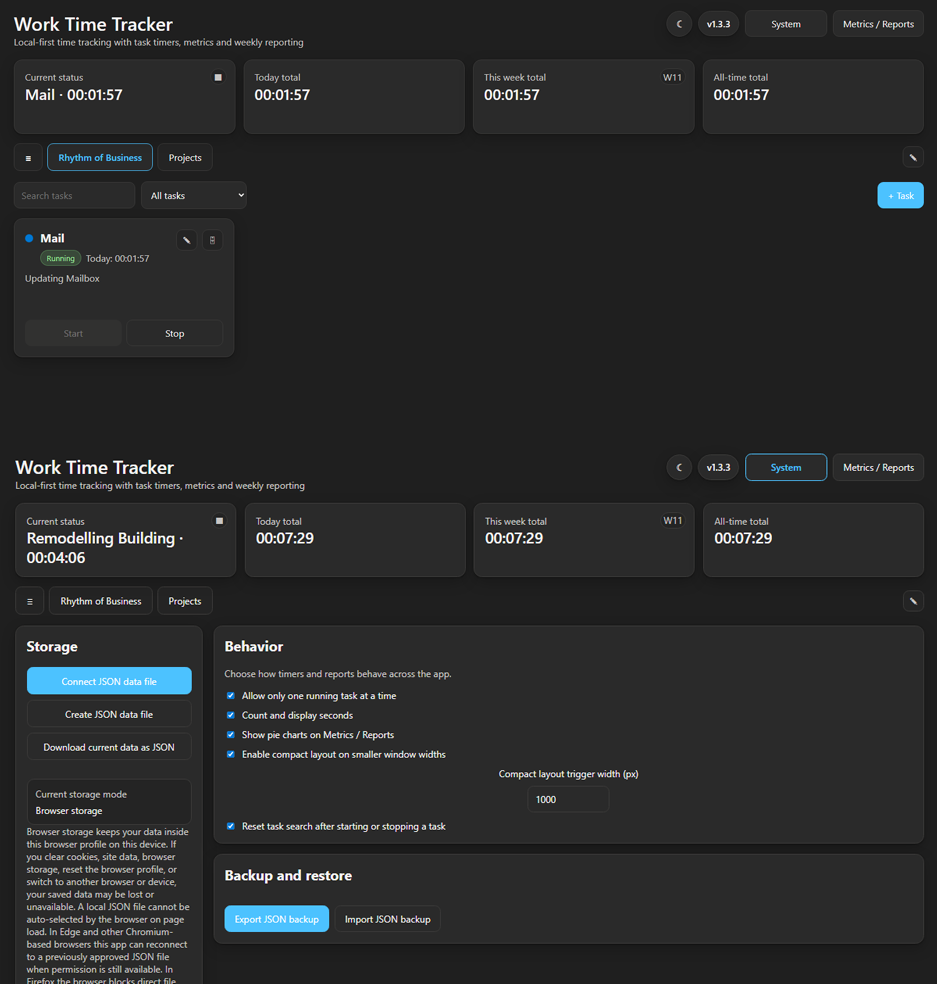
Task: Toggle theme moon icon beside the highlighted System button
Action: point(679,467)
